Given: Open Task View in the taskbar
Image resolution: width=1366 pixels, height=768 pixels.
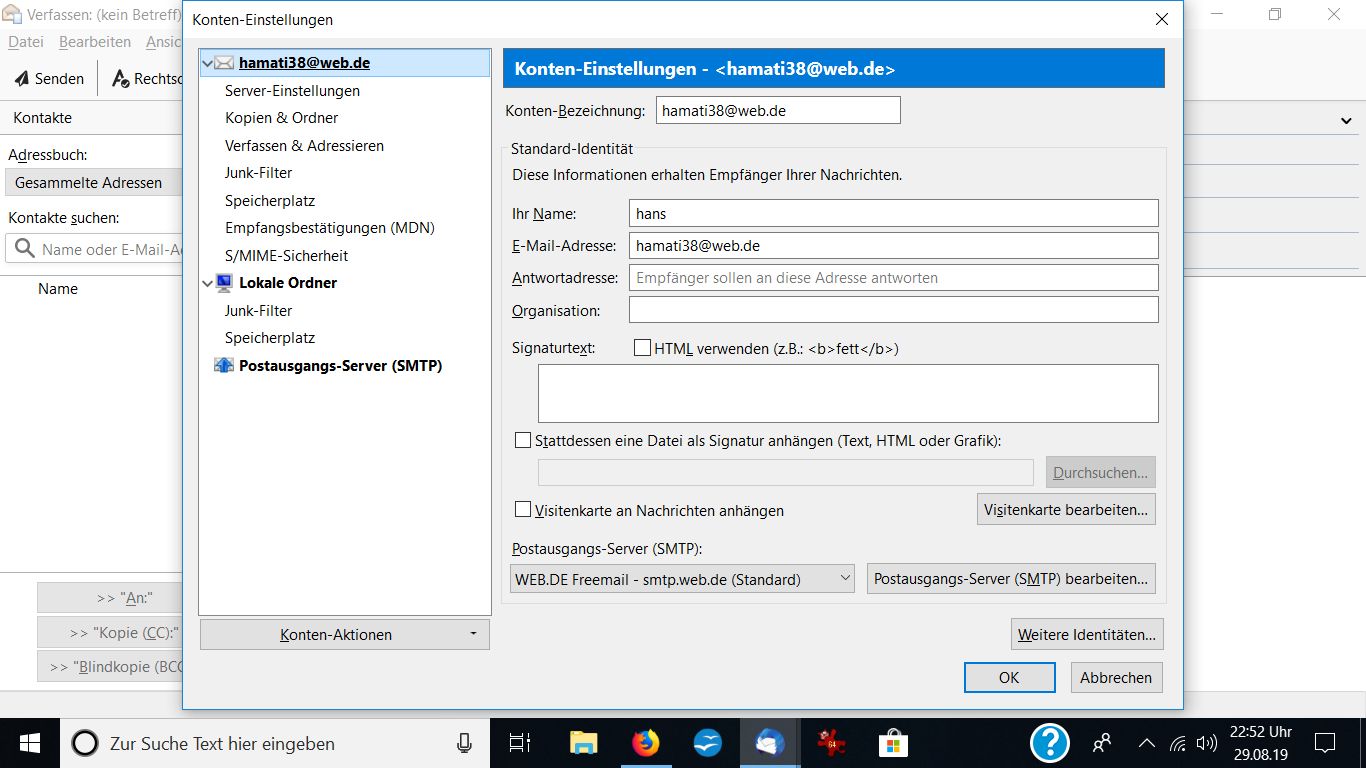Looking at the screenshot, I should click(520, 743).
